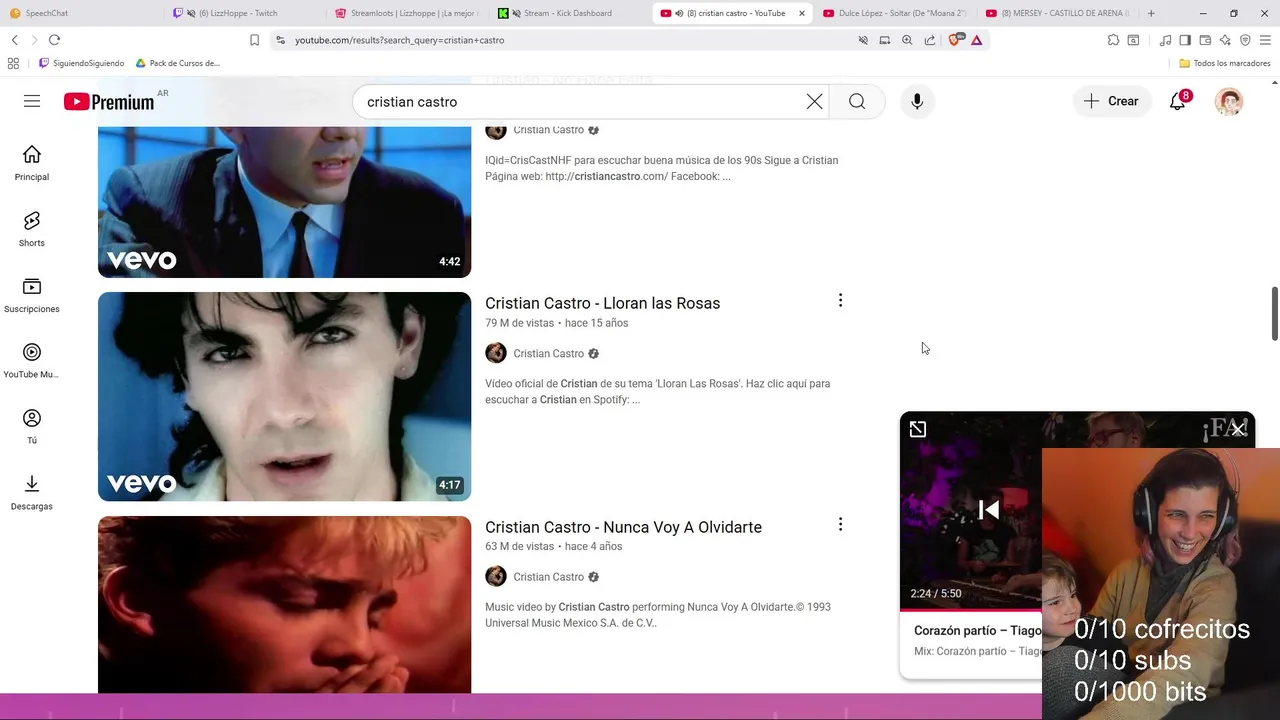This screenshot has height=720, width=1280.
Task: Close the cristian castro YouTube tab
Action: [x=801, y=13]
